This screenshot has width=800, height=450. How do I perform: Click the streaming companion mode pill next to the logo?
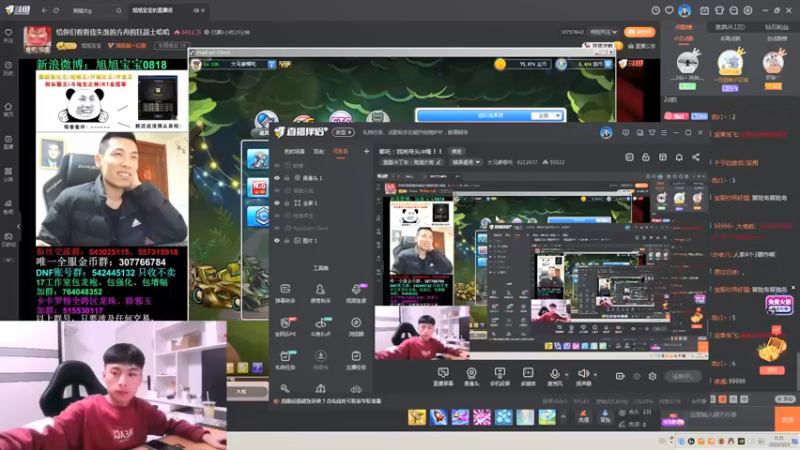tap(343, 132)
